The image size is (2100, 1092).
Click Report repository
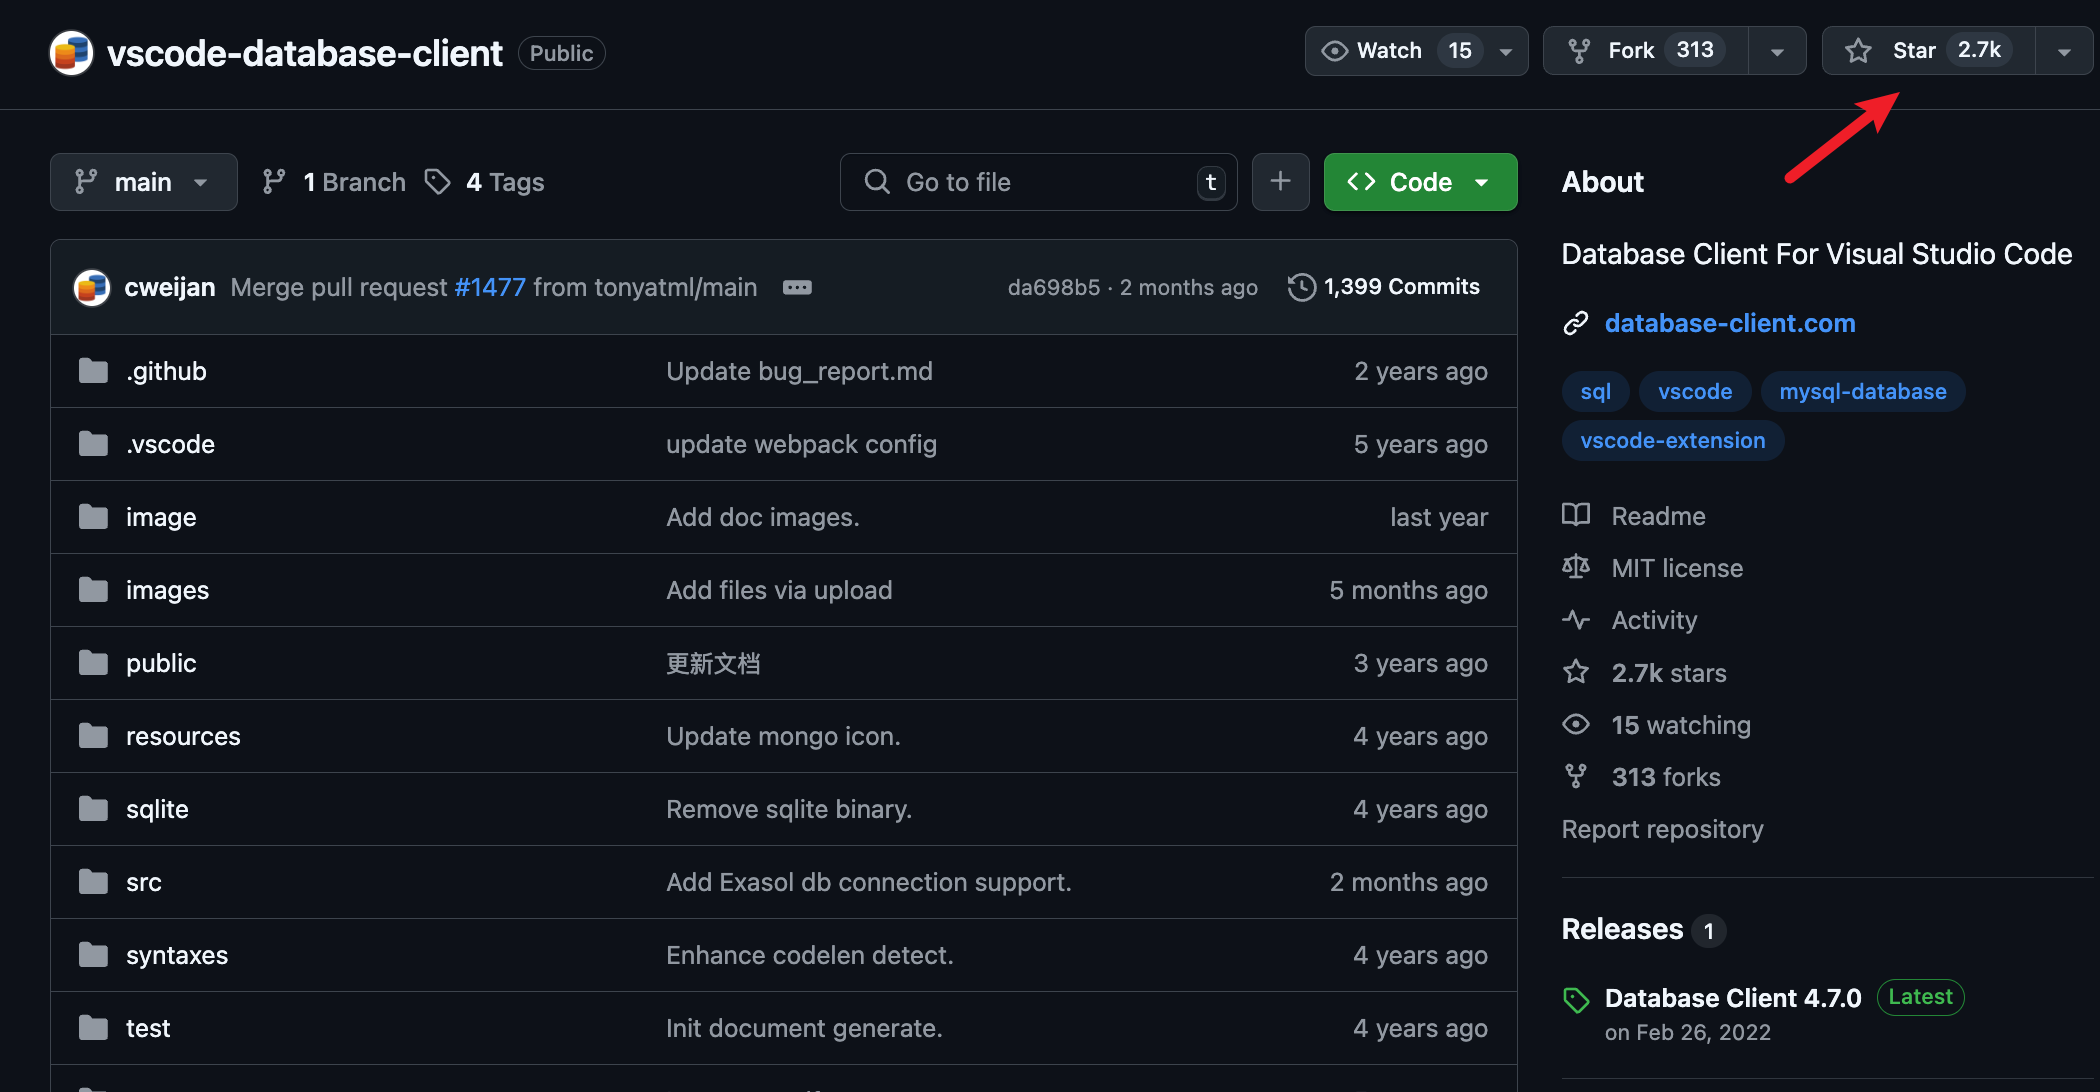(1662, 829)
